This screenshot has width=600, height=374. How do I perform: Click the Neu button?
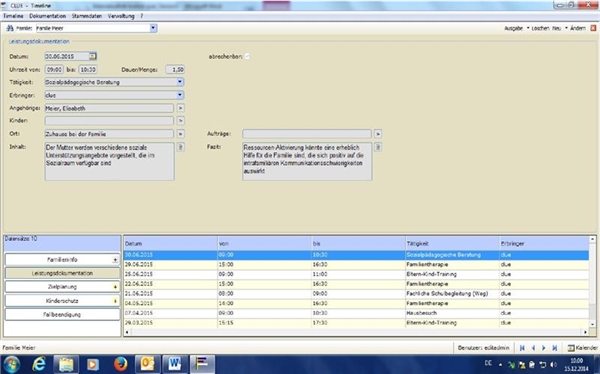556,28
